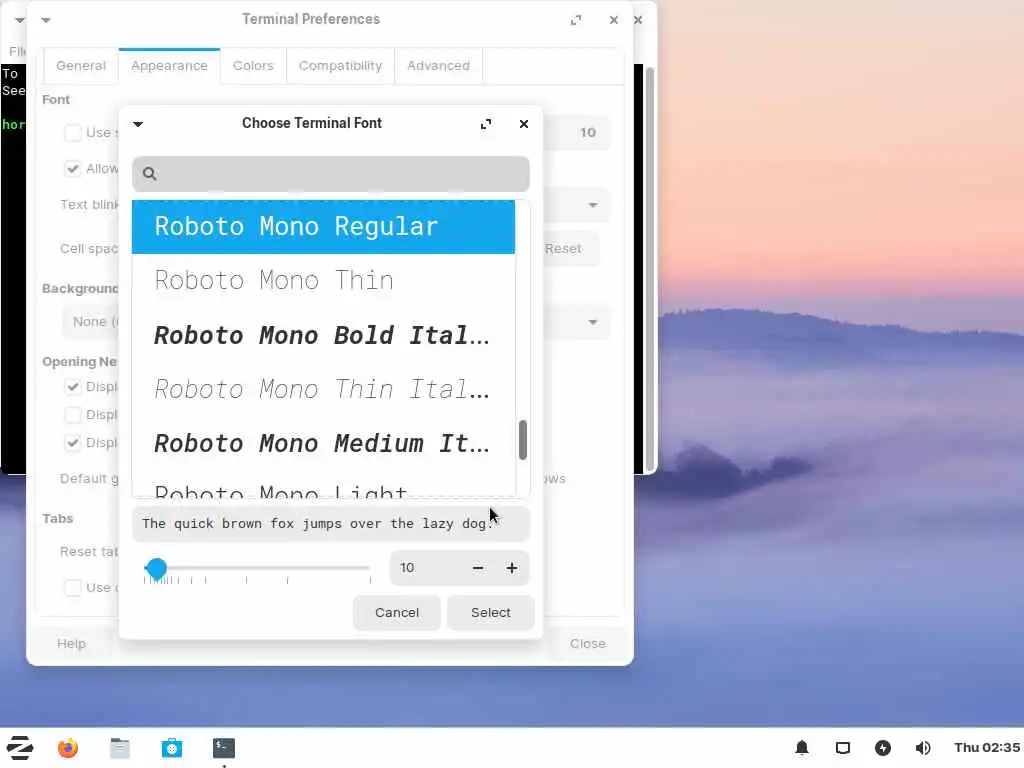Open the power tray indicator
The image size is (1024, 768).
click(x=883, y=748)
